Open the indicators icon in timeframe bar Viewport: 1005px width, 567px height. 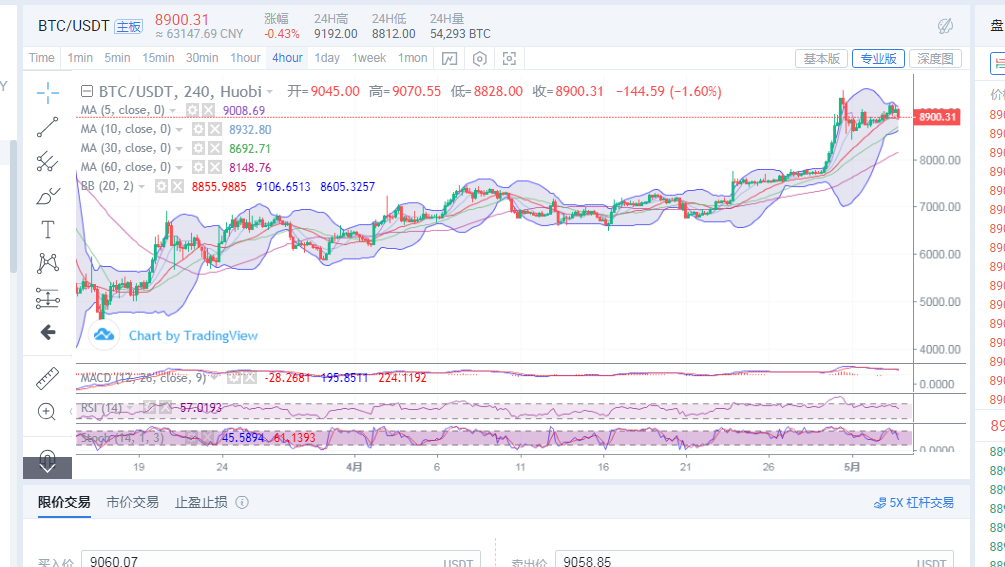click(x=449, y=59)
